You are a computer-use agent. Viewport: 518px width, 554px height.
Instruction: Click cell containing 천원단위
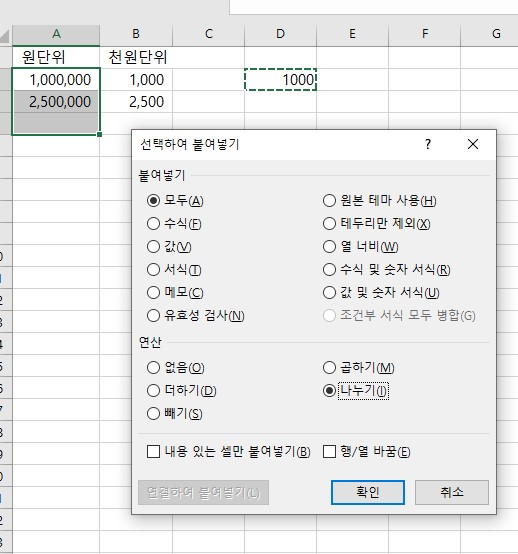click(x=136, y=57)
